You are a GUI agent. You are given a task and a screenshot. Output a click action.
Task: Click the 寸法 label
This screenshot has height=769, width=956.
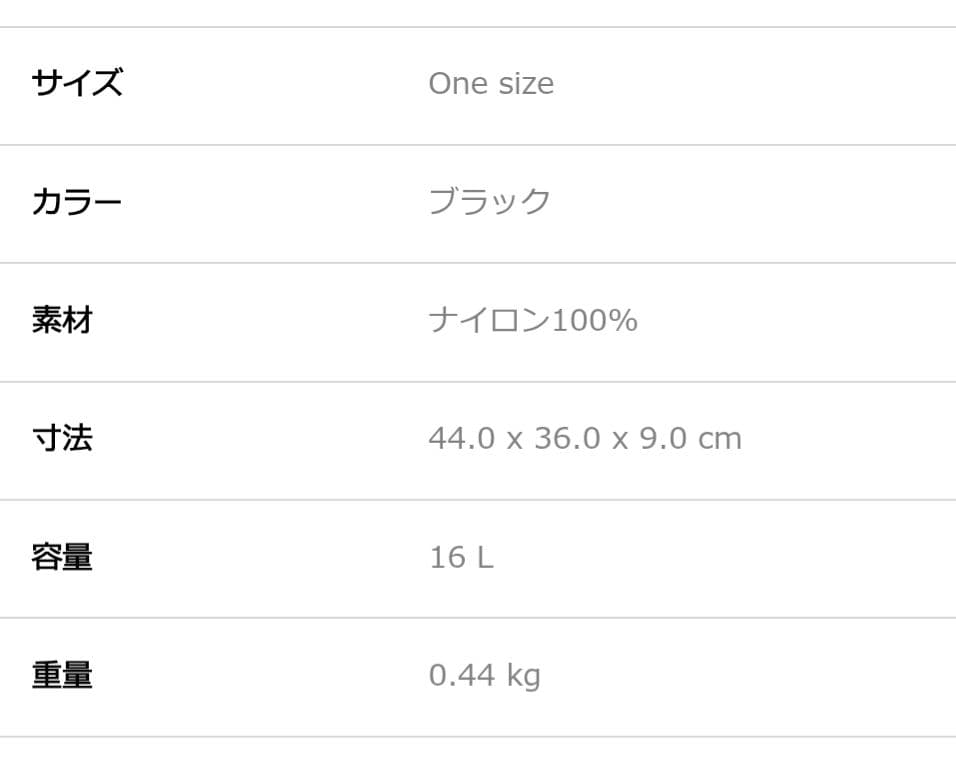(x=62, y=438)
